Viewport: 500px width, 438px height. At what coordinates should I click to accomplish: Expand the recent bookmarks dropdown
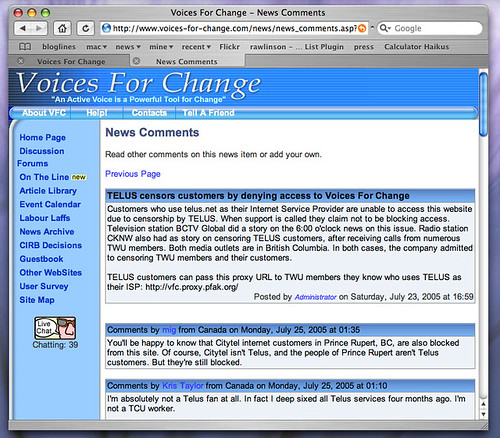tap(196, 47)
